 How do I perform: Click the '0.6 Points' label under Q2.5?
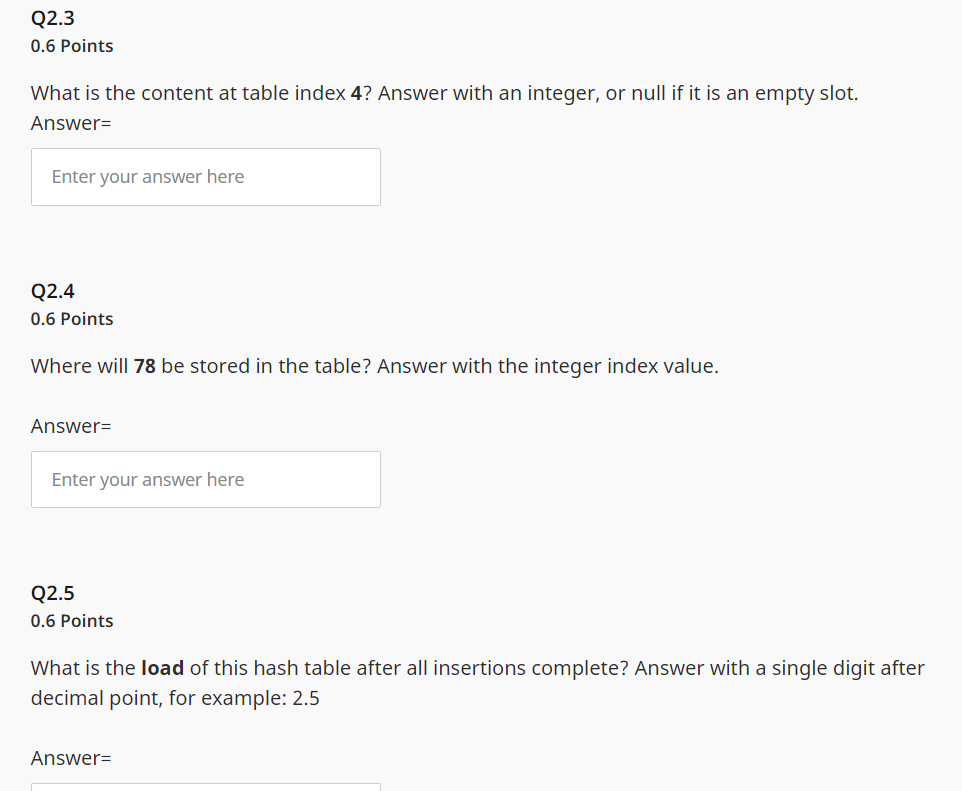coord(72,621)
